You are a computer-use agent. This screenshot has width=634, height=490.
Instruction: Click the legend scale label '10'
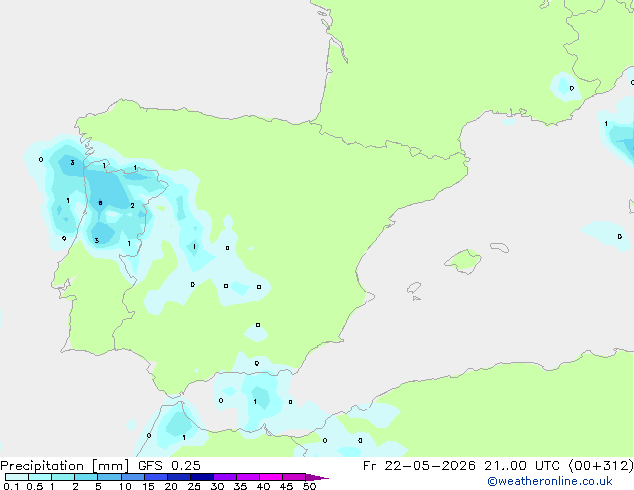pyautogui.click(x=125, y=486)
